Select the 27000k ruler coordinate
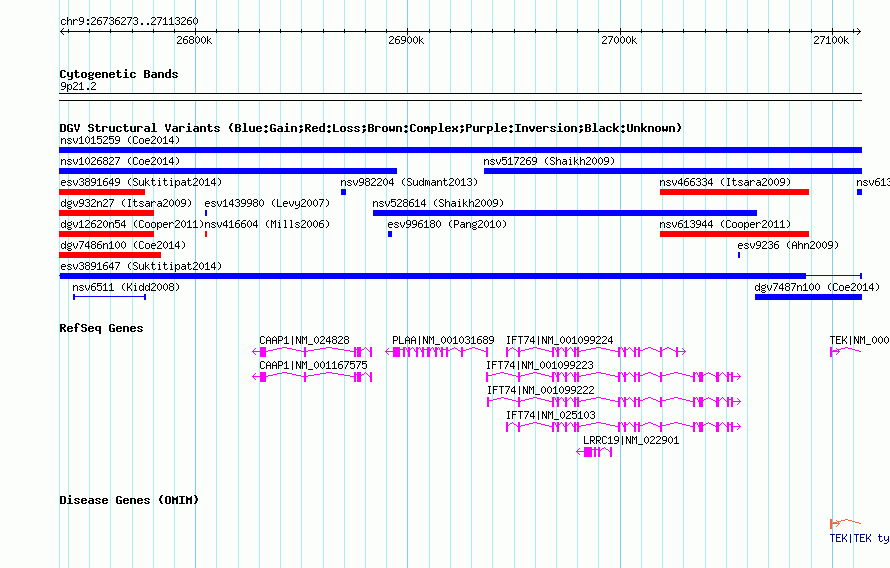The height and width of the screenshot is (568, 890). (619, 40)
